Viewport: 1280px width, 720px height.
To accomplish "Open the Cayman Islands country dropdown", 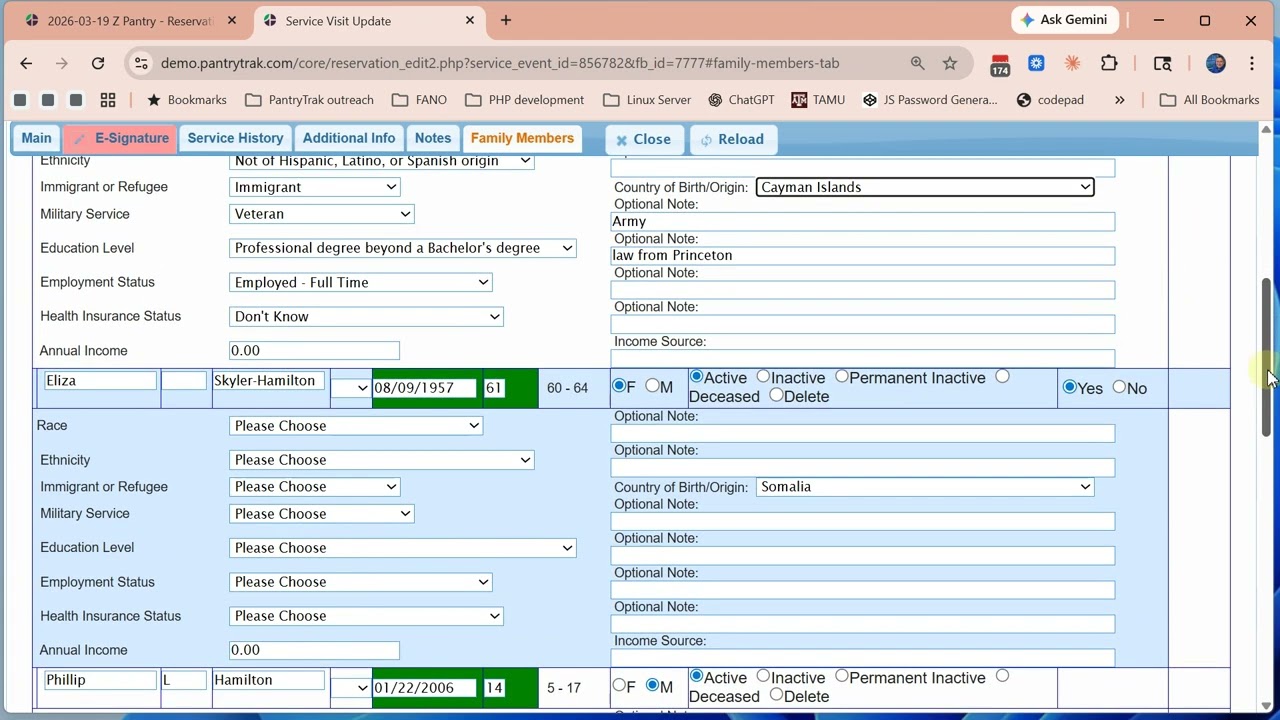I will coord(924,187).
